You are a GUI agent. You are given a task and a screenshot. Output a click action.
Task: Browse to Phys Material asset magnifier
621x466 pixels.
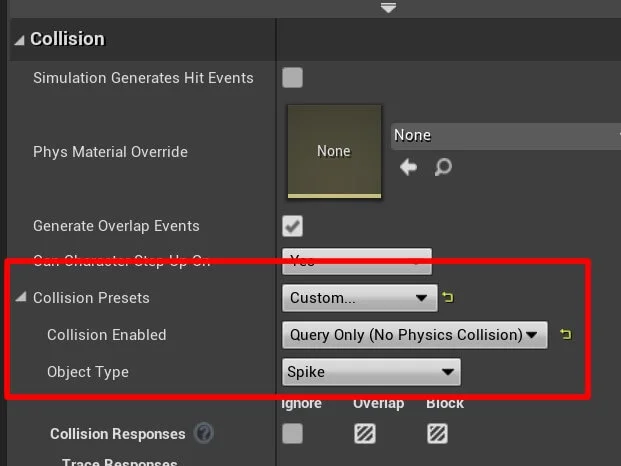click(x=443, y=167)
